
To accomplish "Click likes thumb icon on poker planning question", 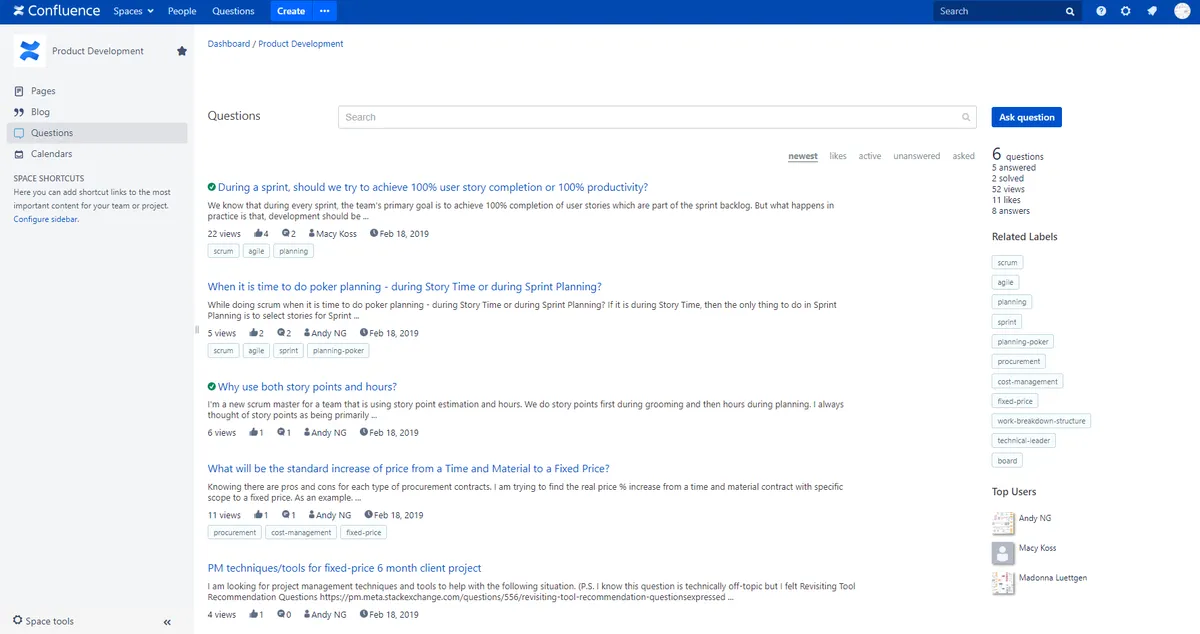I will pos(253,333).
